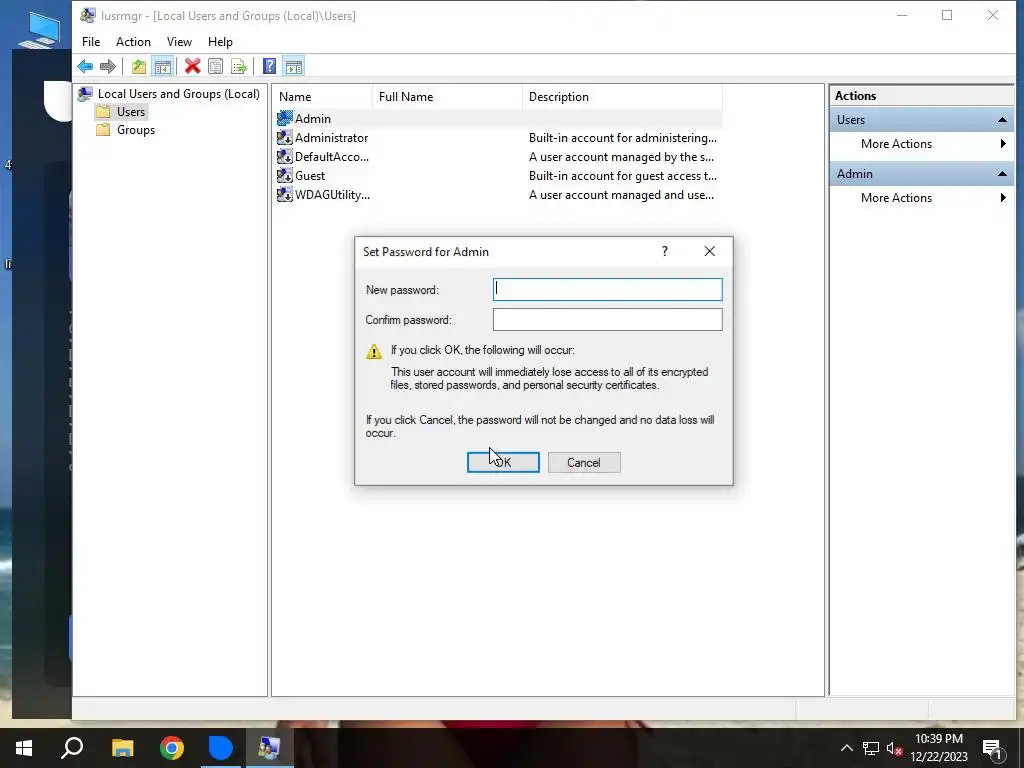Click the lusrmgr taskbar icon
This screenshot has height=768, width=1024.
click(x=269, y=748)
